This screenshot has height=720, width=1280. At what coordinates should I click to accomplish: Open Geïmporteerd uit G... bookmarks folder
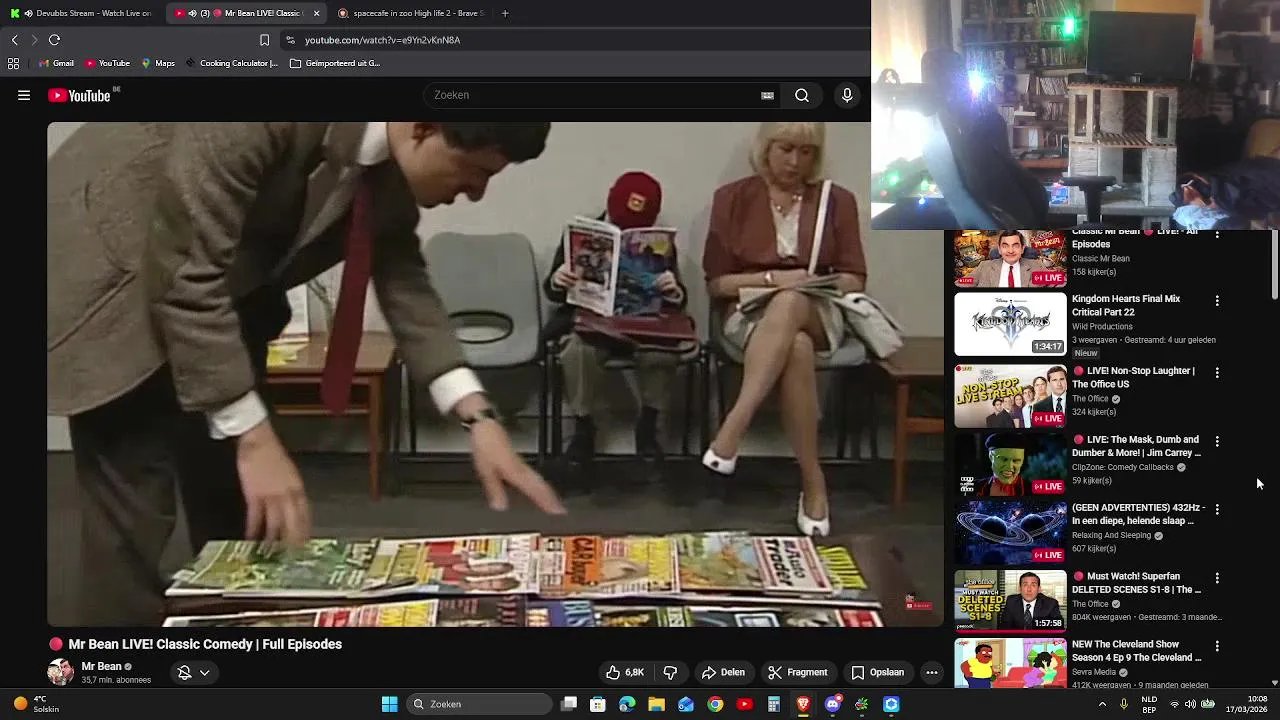coord(335,63)
